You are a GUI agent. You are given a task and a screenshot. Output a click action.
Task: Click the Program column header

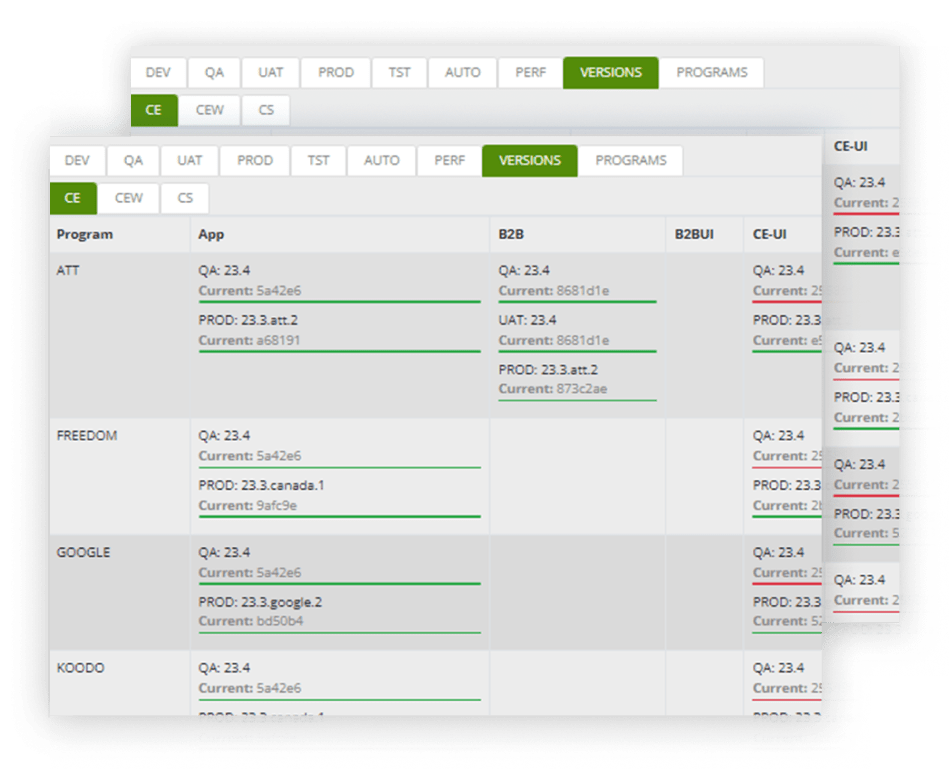tap(85, 234)
